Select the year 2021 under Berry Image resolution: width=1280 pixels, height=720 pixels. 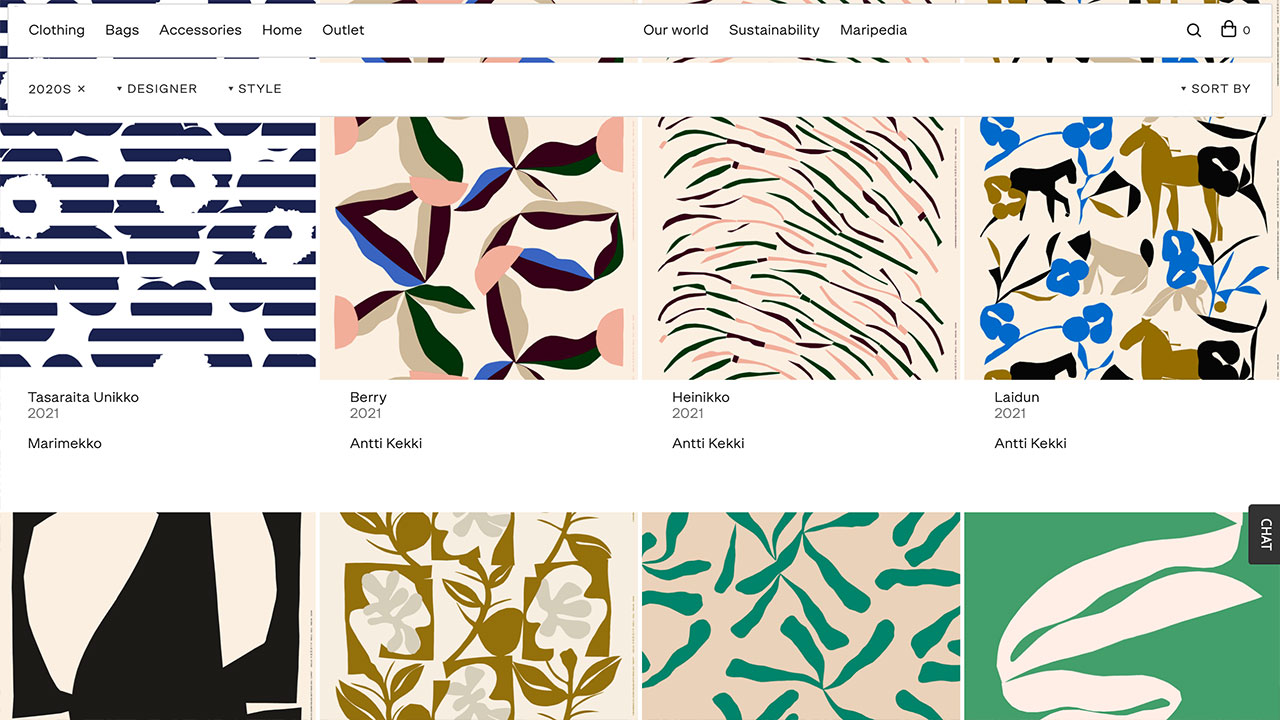pyautogui.click(x=365, y=413)
